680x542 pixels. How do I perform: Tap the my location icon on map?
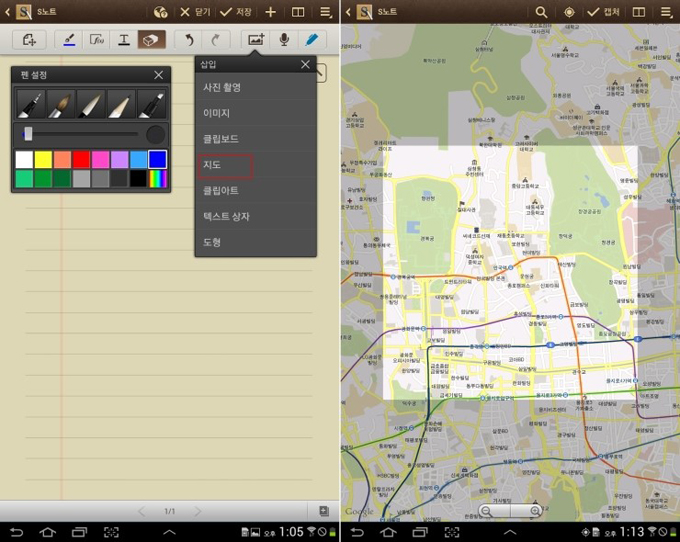[570, 12]
